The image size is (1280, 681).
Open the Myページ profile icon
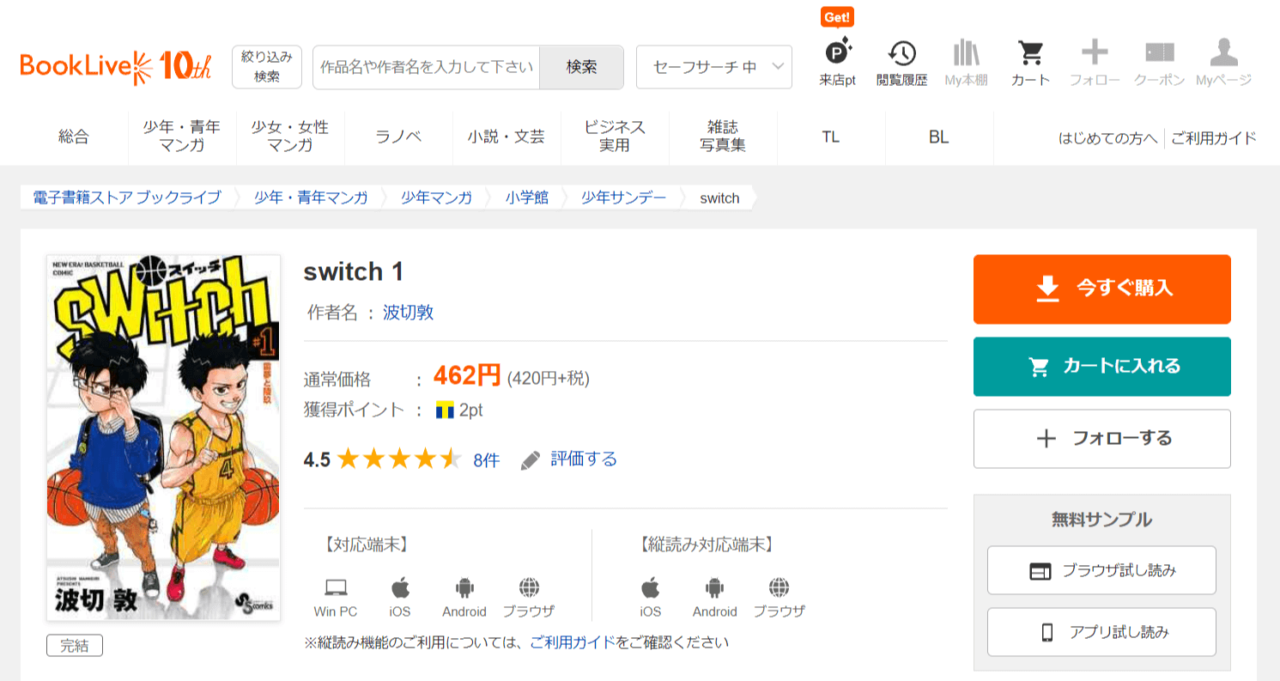1223,62
